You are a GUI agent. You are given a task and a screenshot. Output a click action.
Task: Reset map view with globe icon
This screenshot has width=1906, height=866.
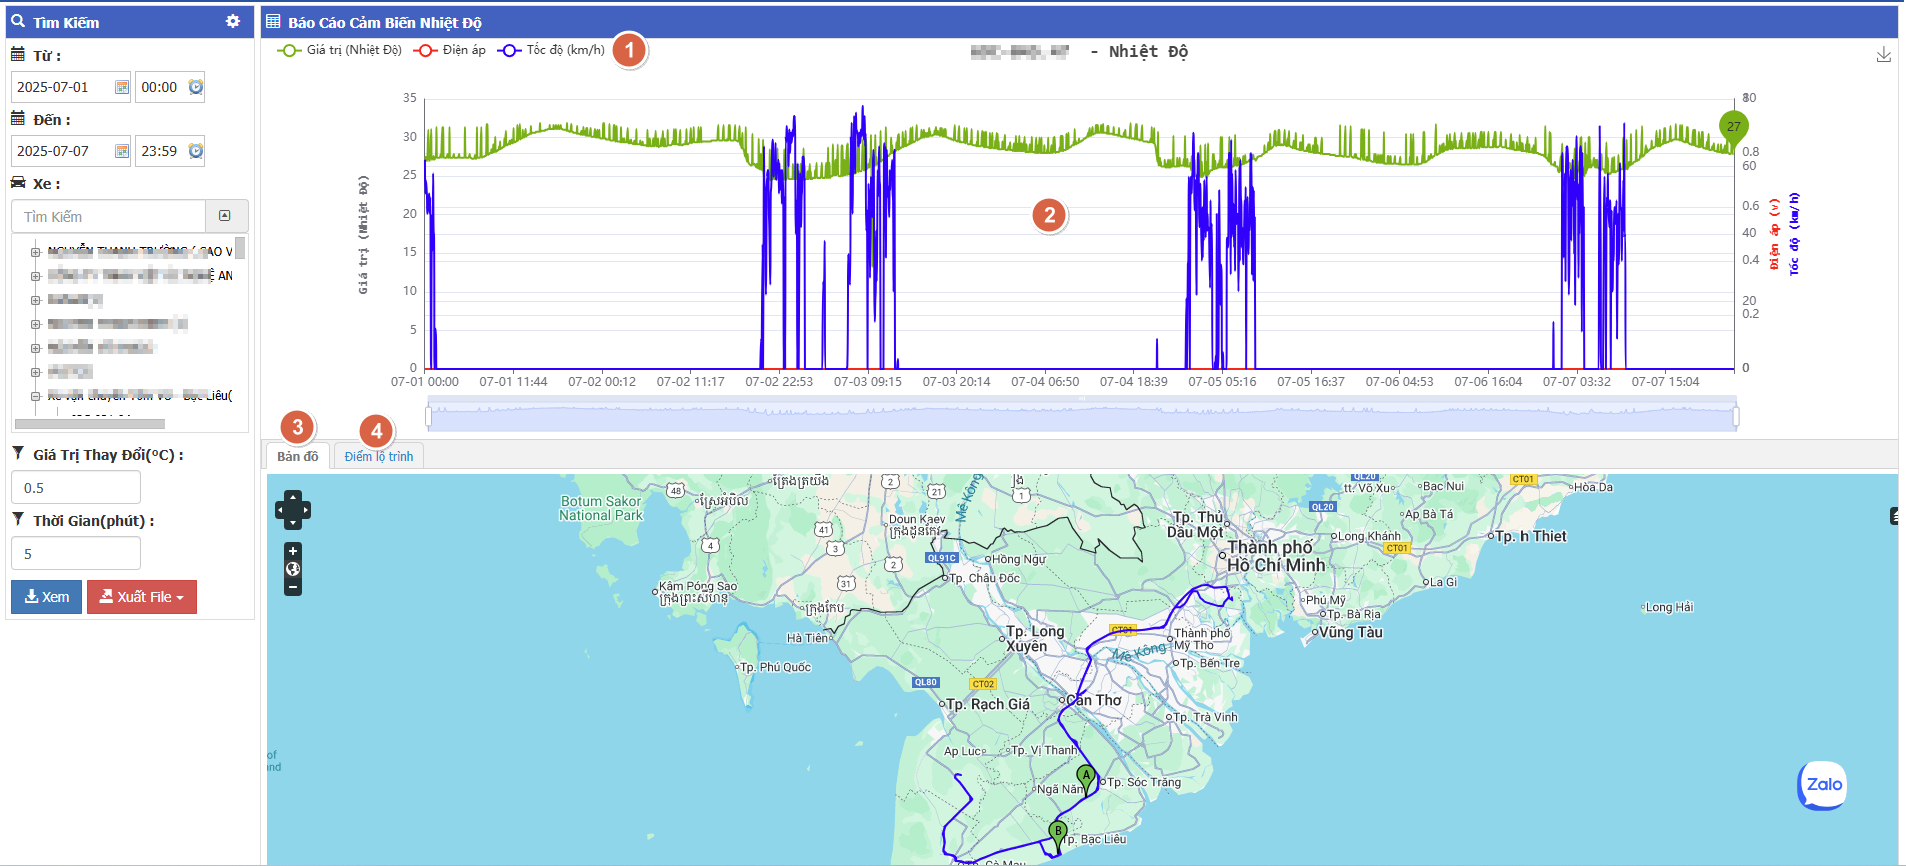click(x=293, y=569)
